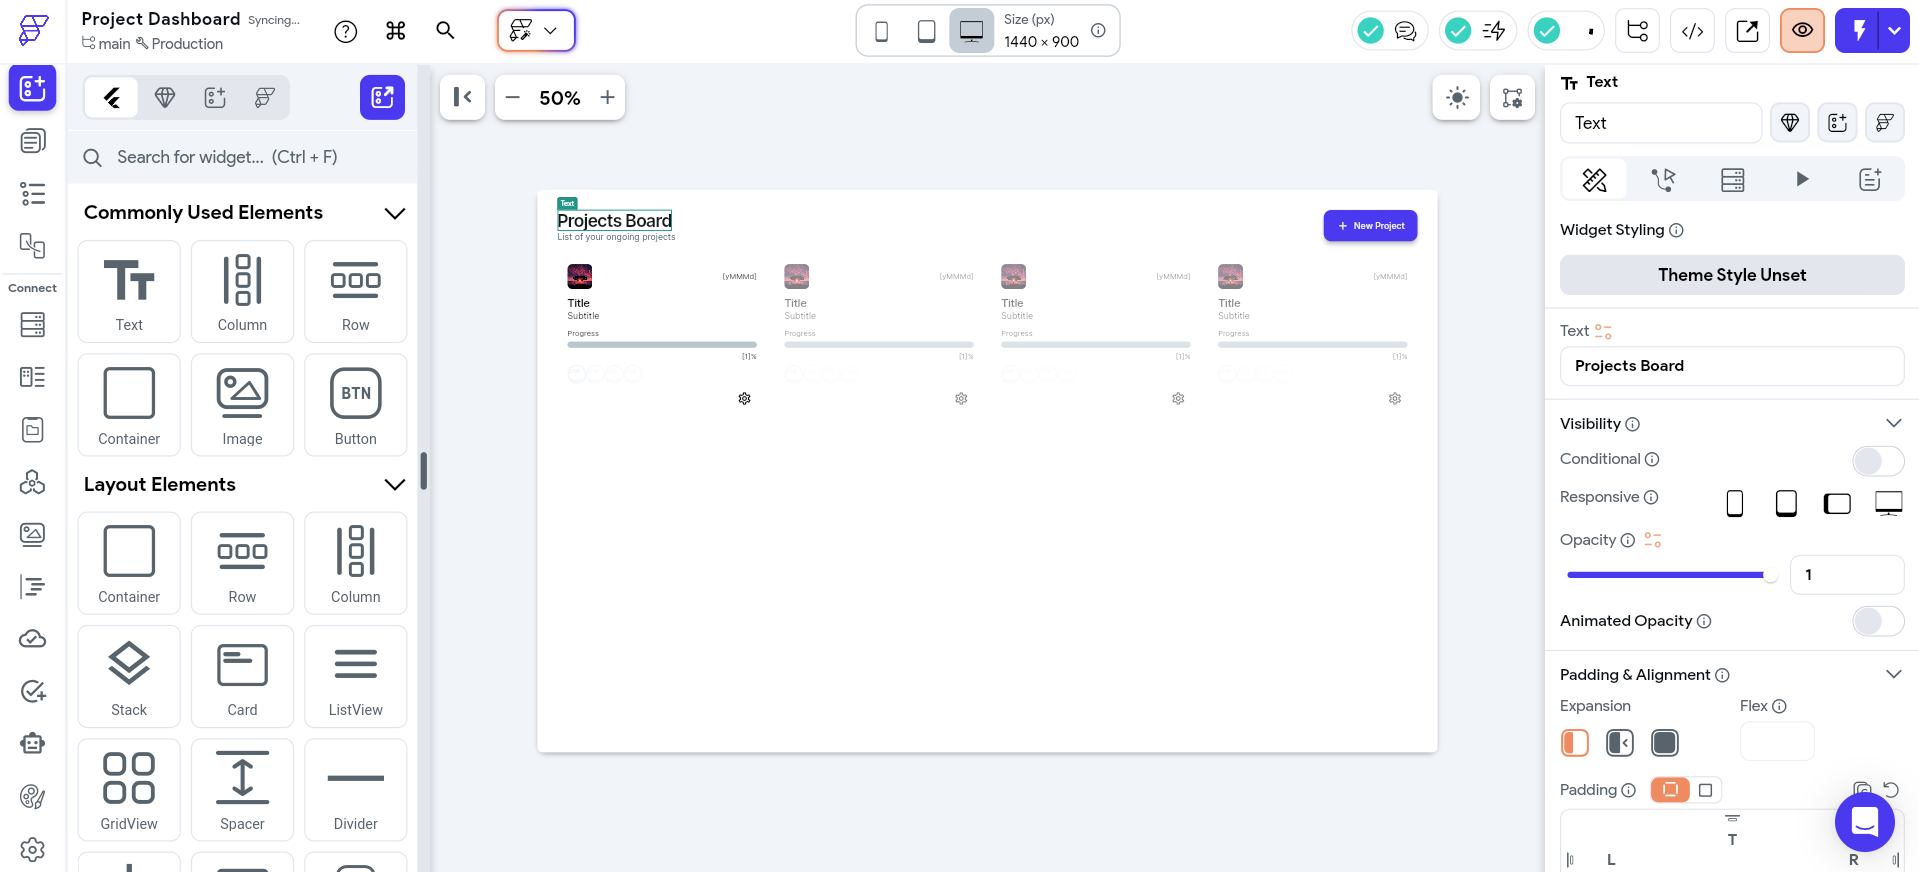Select the expanded expansion option
The image size is (1919, 872).
click(x=1665, y=743)
